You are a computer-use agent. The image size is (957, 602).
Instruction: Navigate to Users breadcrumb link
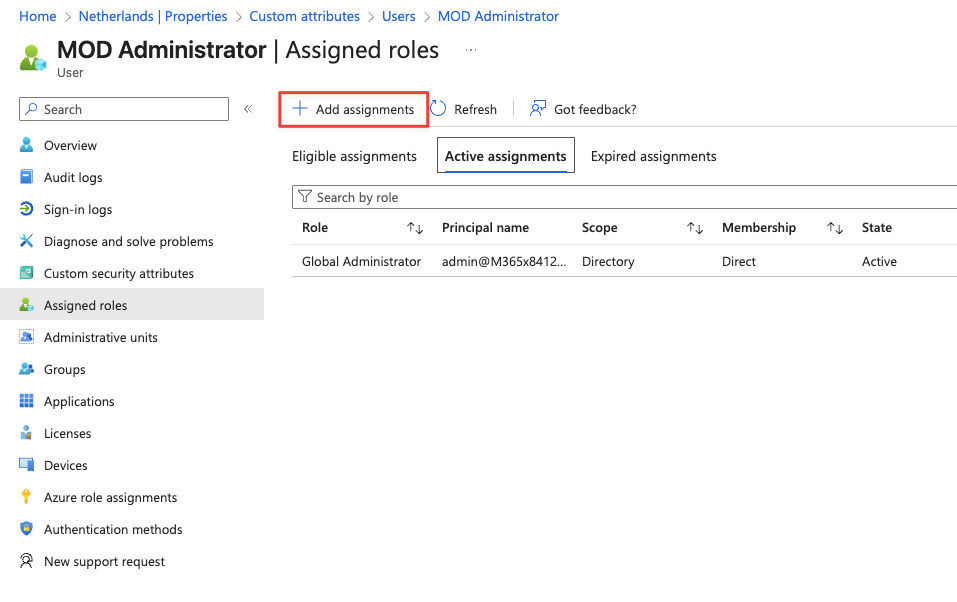[x=399, y=17]
